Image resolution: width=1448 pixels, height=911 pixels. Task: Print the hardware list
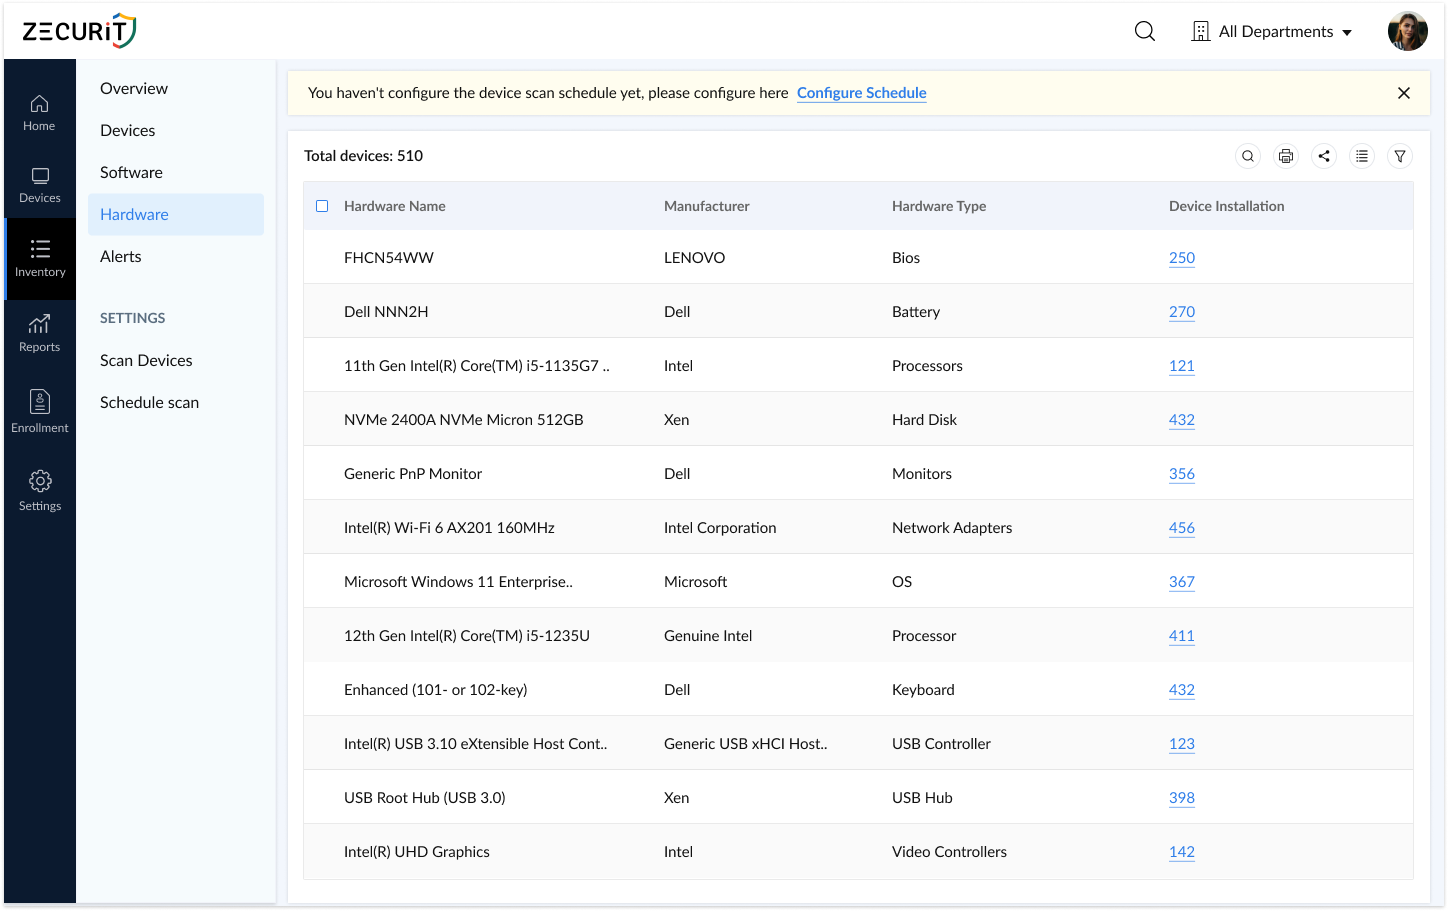click(1286, 156)
